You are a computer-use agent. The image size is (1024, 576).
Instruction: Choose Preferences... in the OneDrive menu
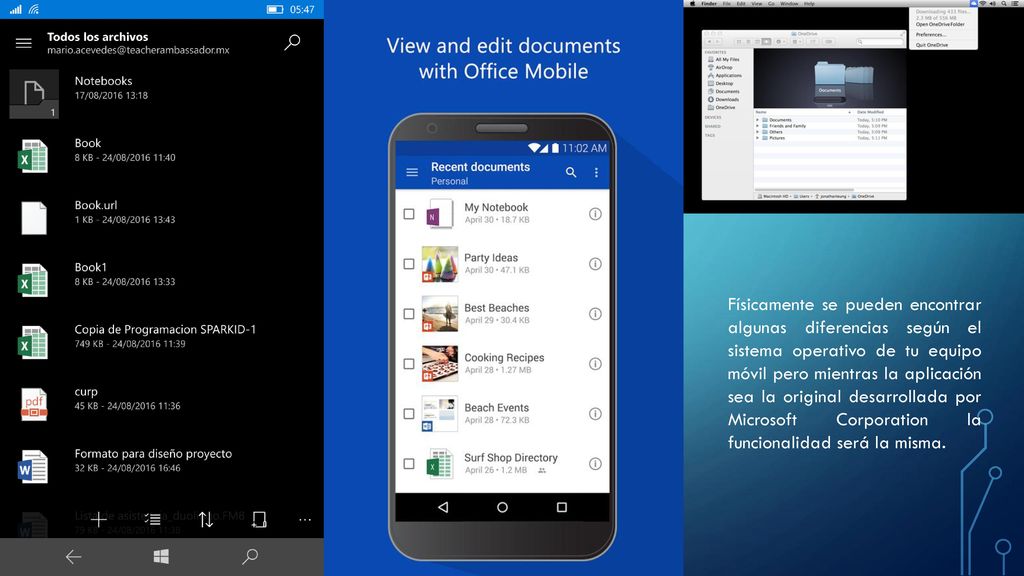click(931, 35)
